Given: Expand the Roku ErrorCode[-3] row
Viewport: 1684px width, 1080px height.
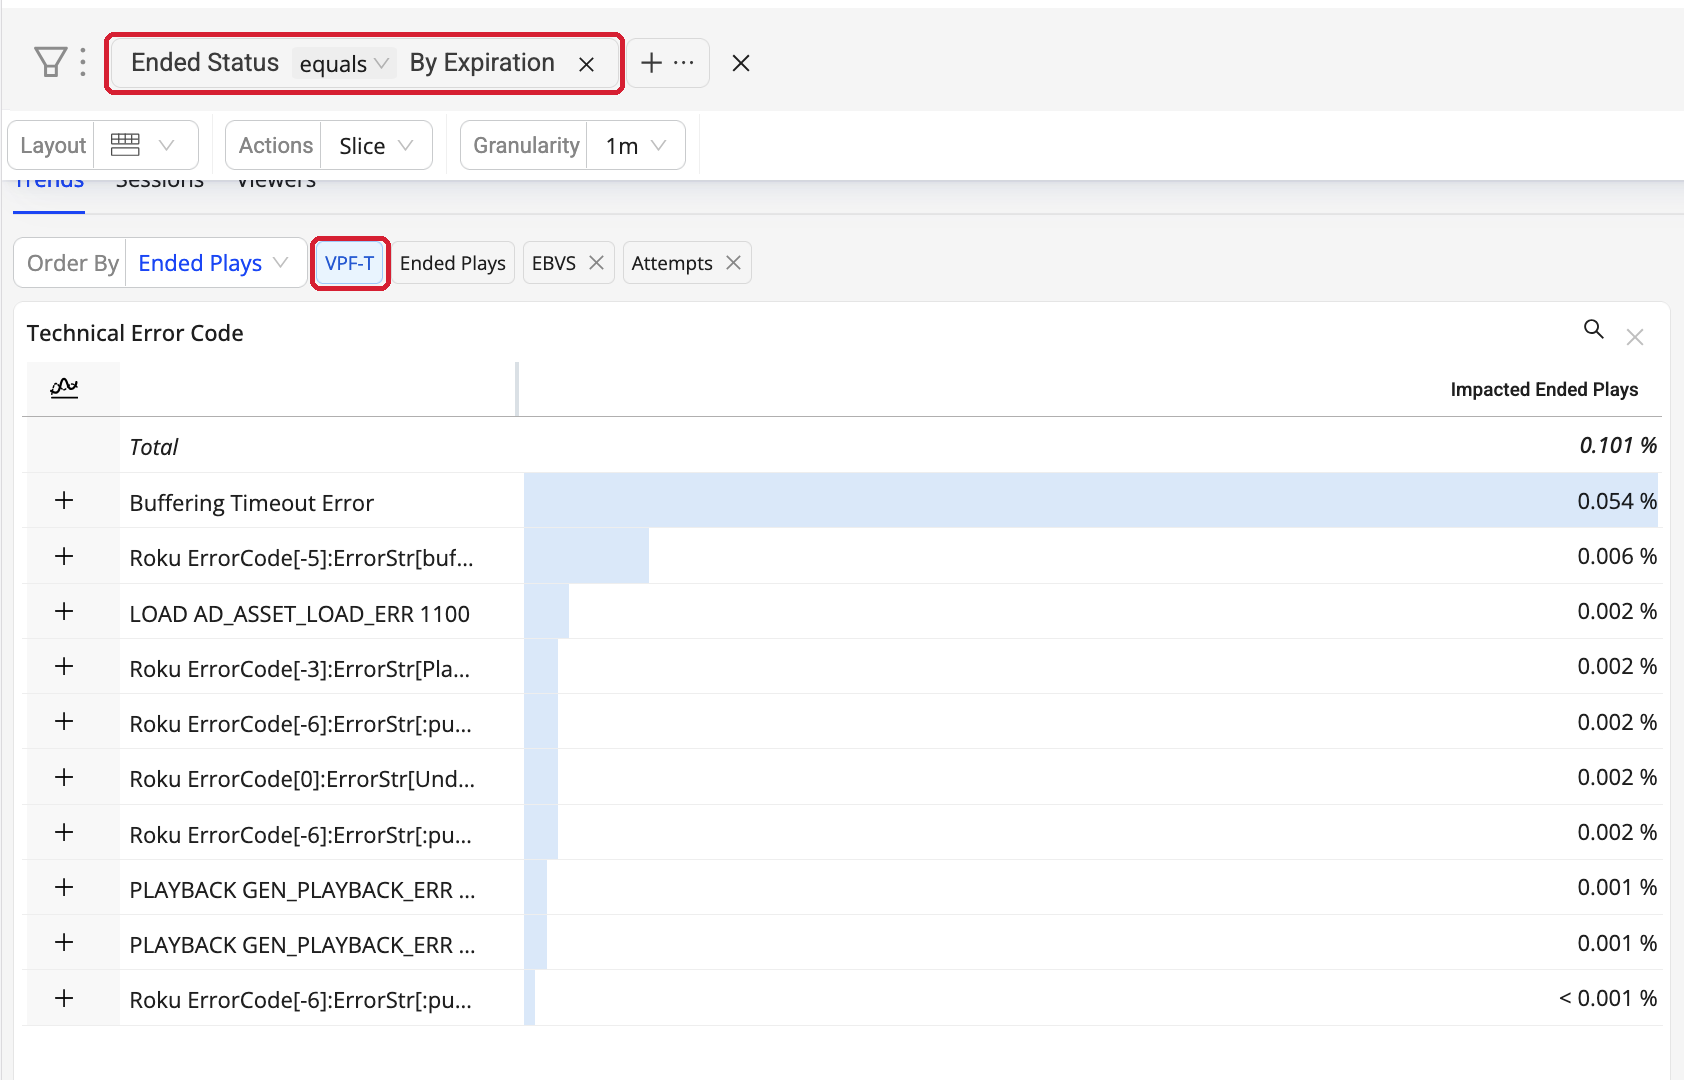Looking at the screenshot, I should (64, 666).
